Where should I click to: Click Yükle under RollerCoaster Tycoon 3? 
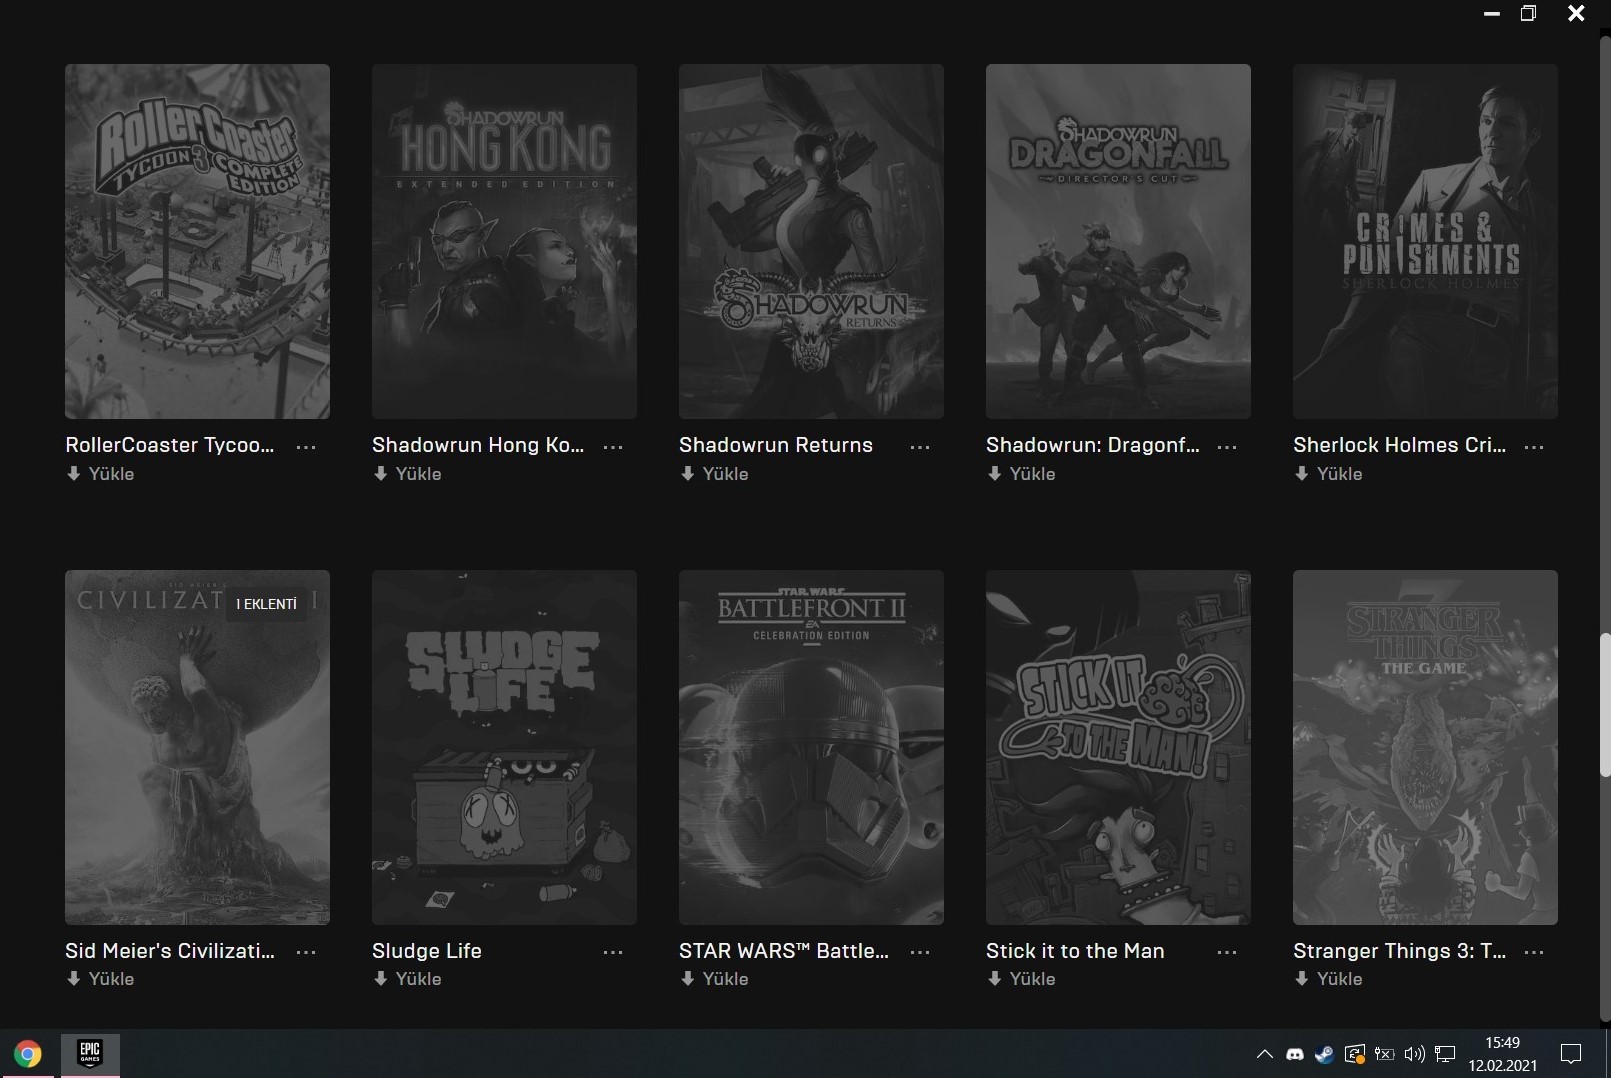point(100,474)
